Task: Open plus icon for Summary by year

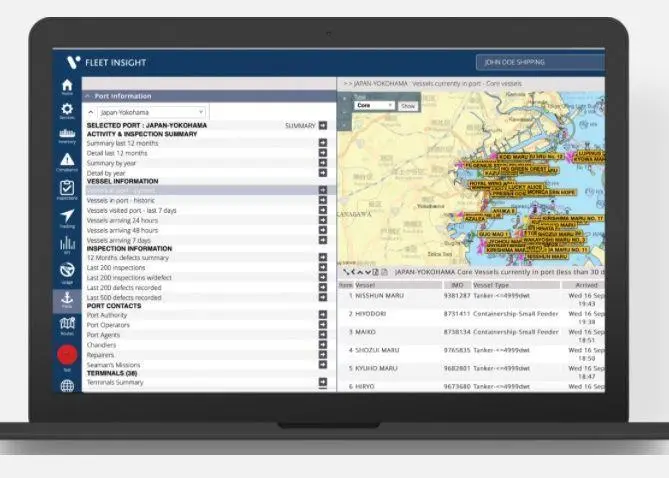Action: [323, 163]
